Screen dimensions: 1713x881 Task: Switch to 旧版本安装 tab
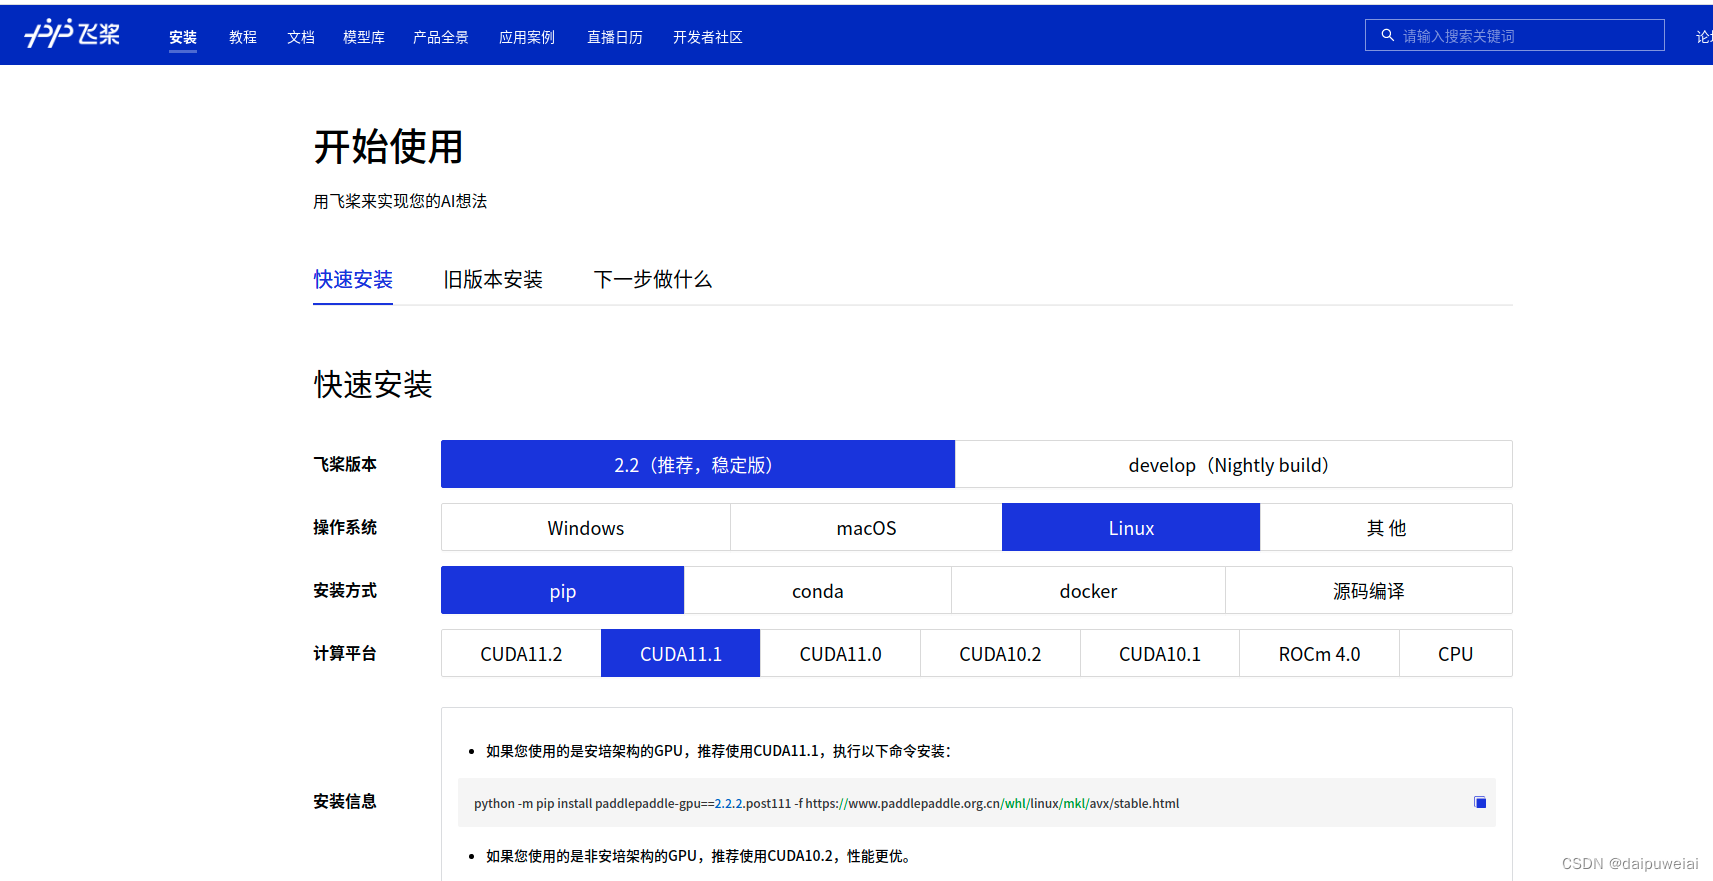click(x=493, y=279)
